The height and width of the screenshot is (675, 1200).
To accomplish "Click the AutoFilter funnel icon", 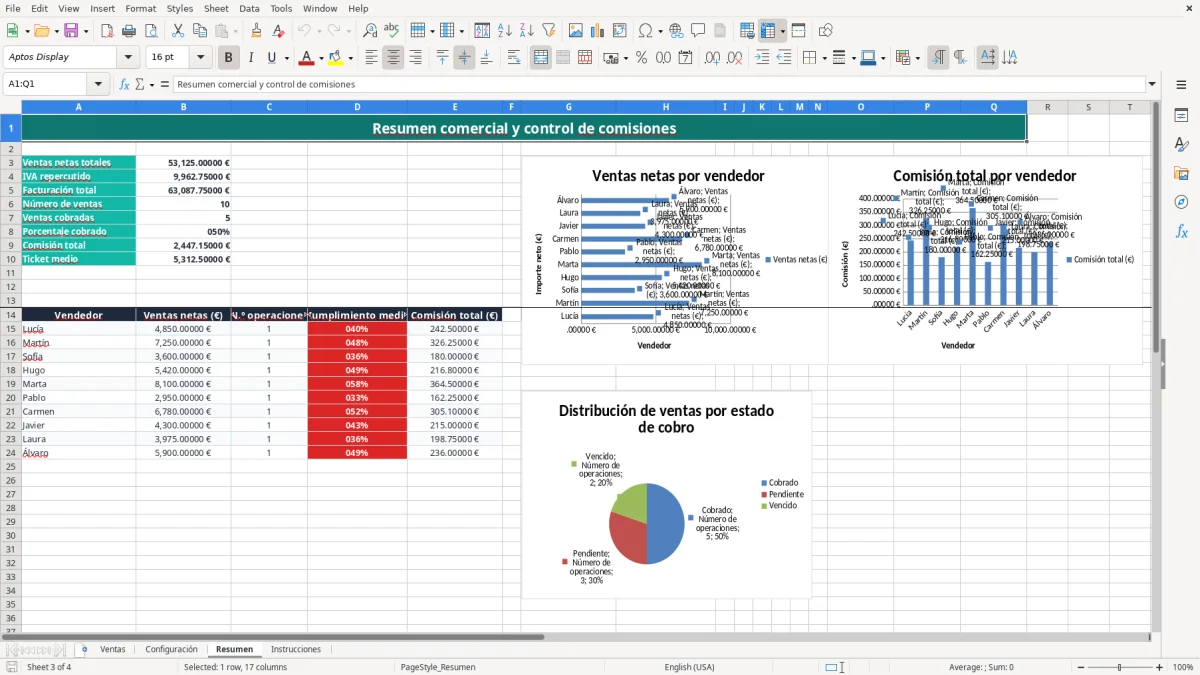I will pyautogui.click(x=548, y=31).
